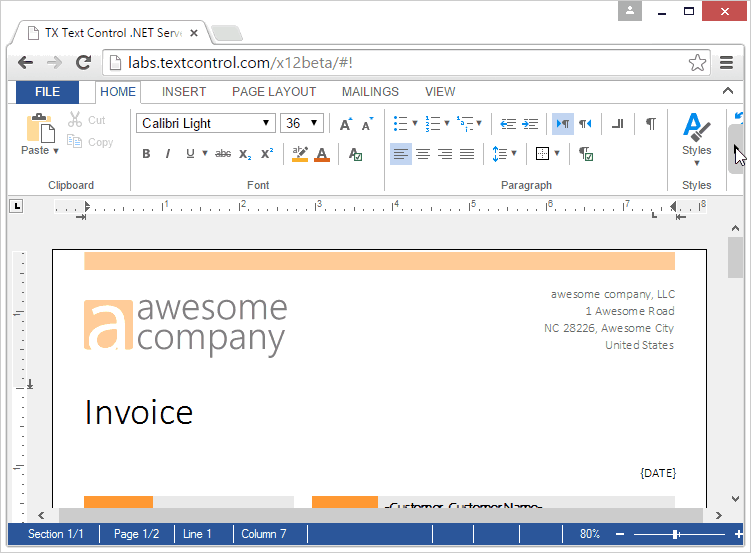Image resolution: width=751 pixels, height=553 pixels.
Task: Open the font name dropdown
Action: (x=206, y=123)
